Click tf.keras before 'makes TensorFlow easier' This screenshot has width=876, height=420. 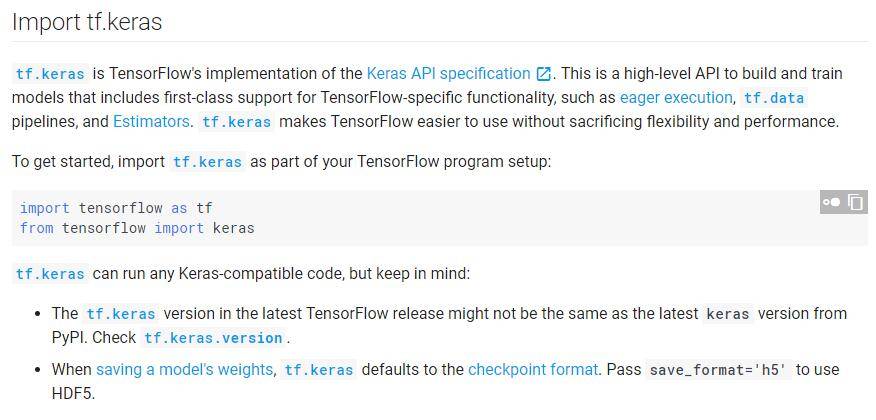click(237, 122)
